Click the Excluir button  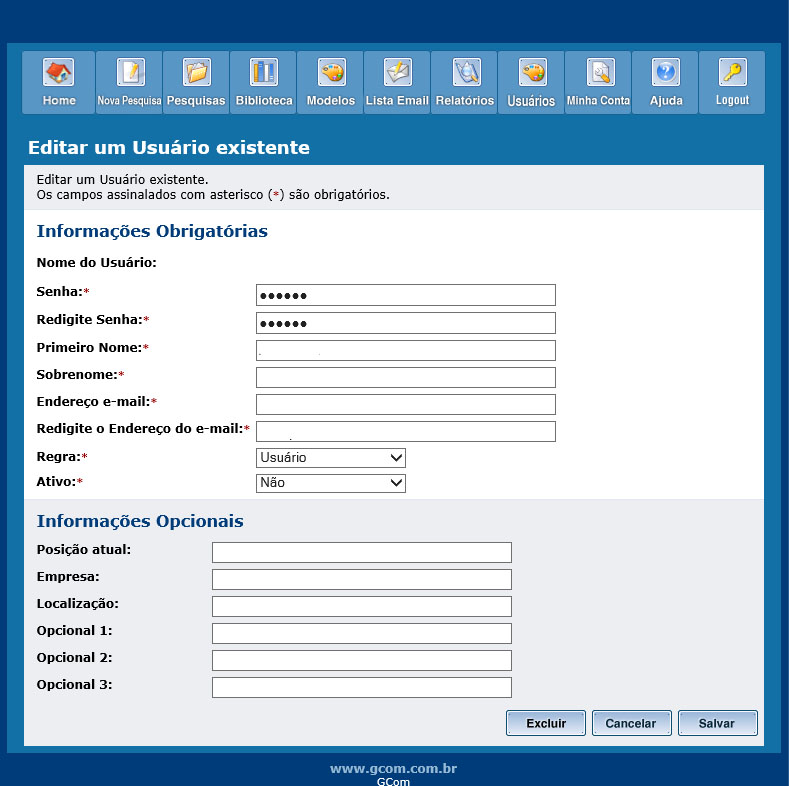(x=545, y=723)
